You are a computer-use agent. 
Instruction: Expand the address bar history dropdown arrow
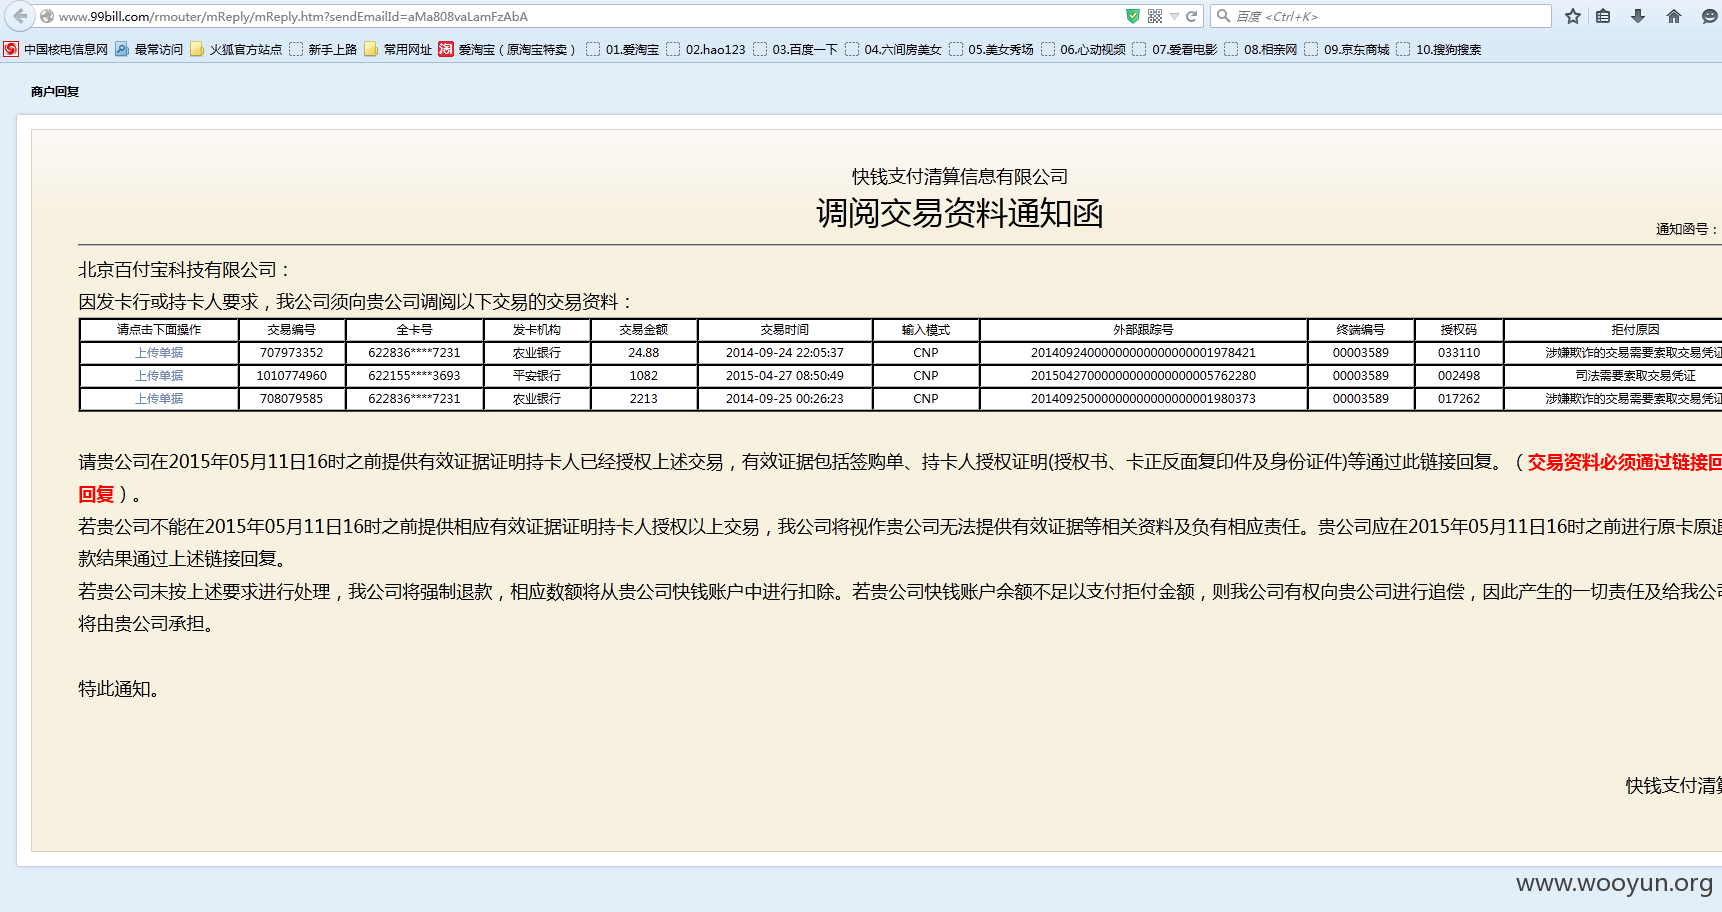click(x=1174, y=17)
